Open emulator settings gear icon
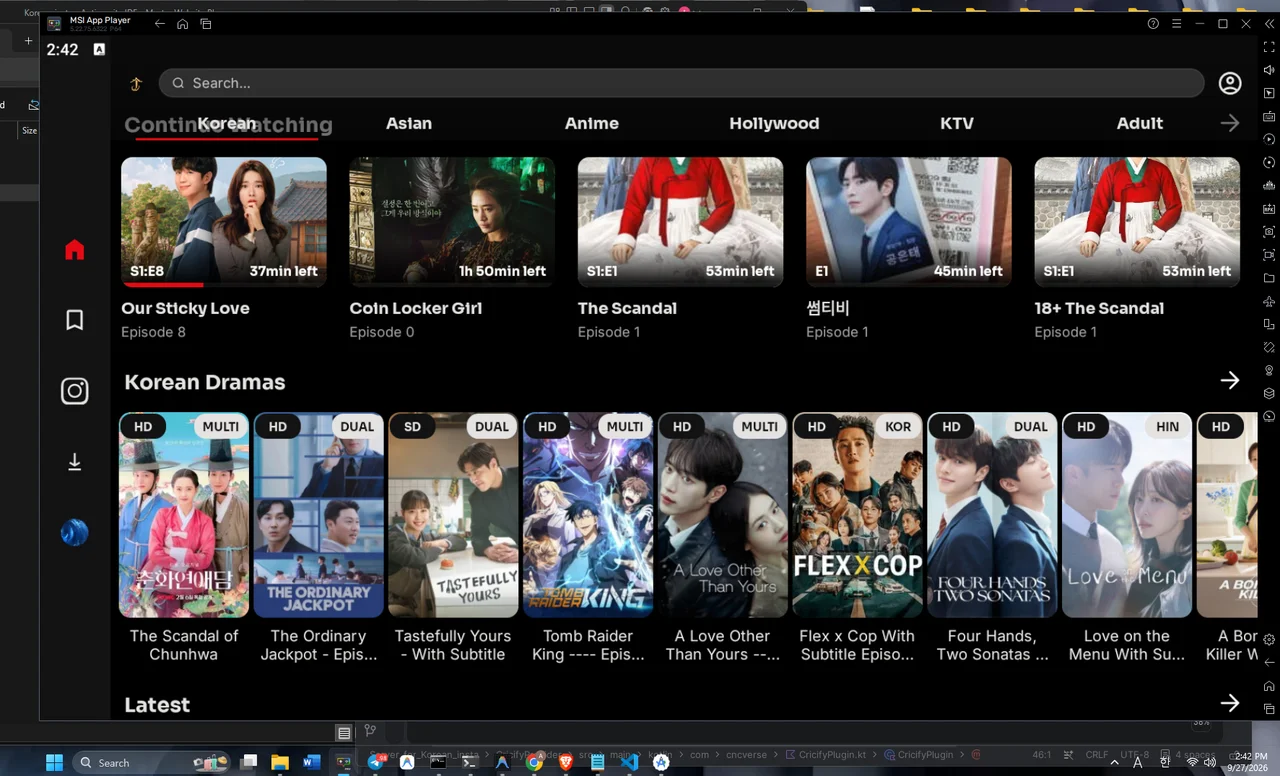1280x776 pixels. coord(1269,639)
